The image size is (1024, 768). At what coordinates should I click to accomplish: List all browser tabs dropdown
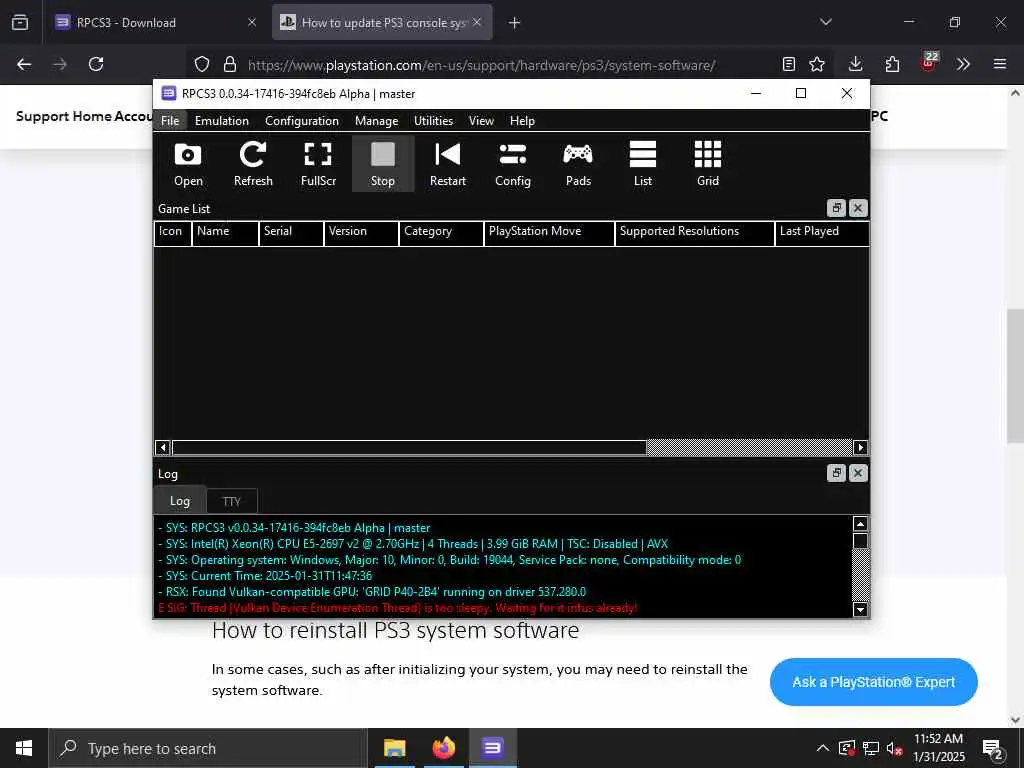tap(825, 22)
